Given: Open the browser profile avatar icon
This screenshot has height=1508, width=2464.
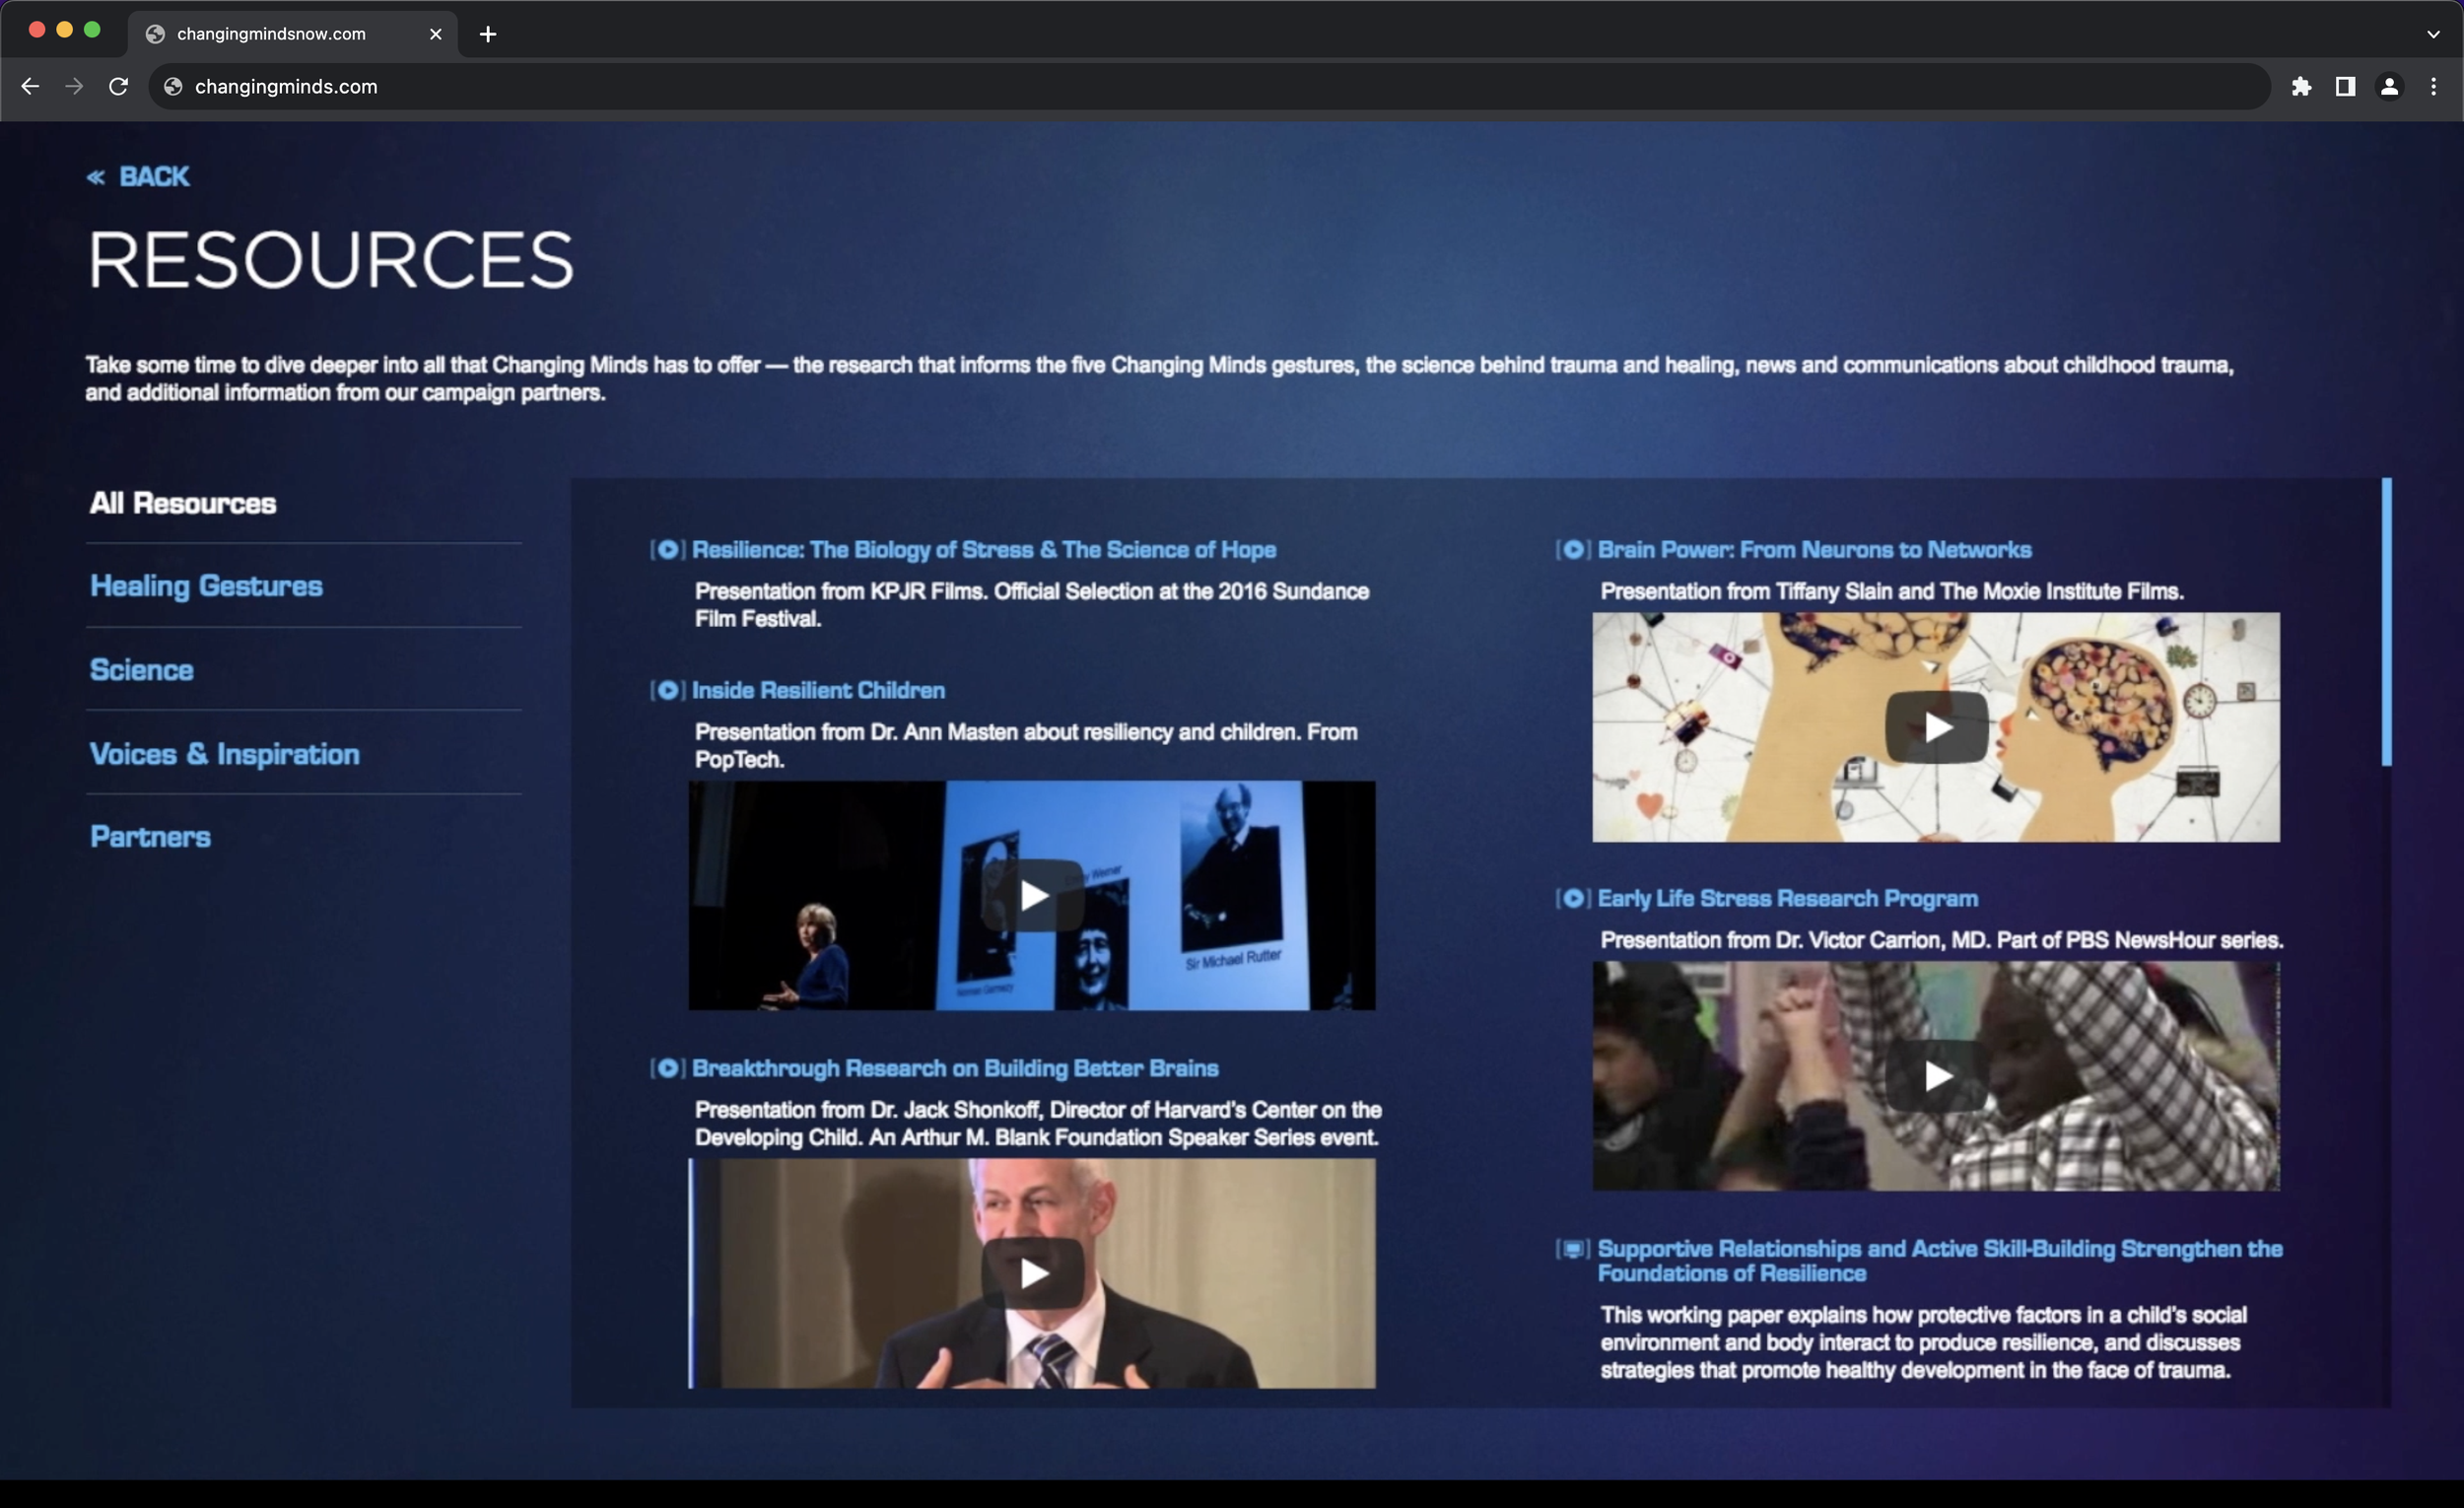Looking at the screenshot, I should pos(2389,87).
